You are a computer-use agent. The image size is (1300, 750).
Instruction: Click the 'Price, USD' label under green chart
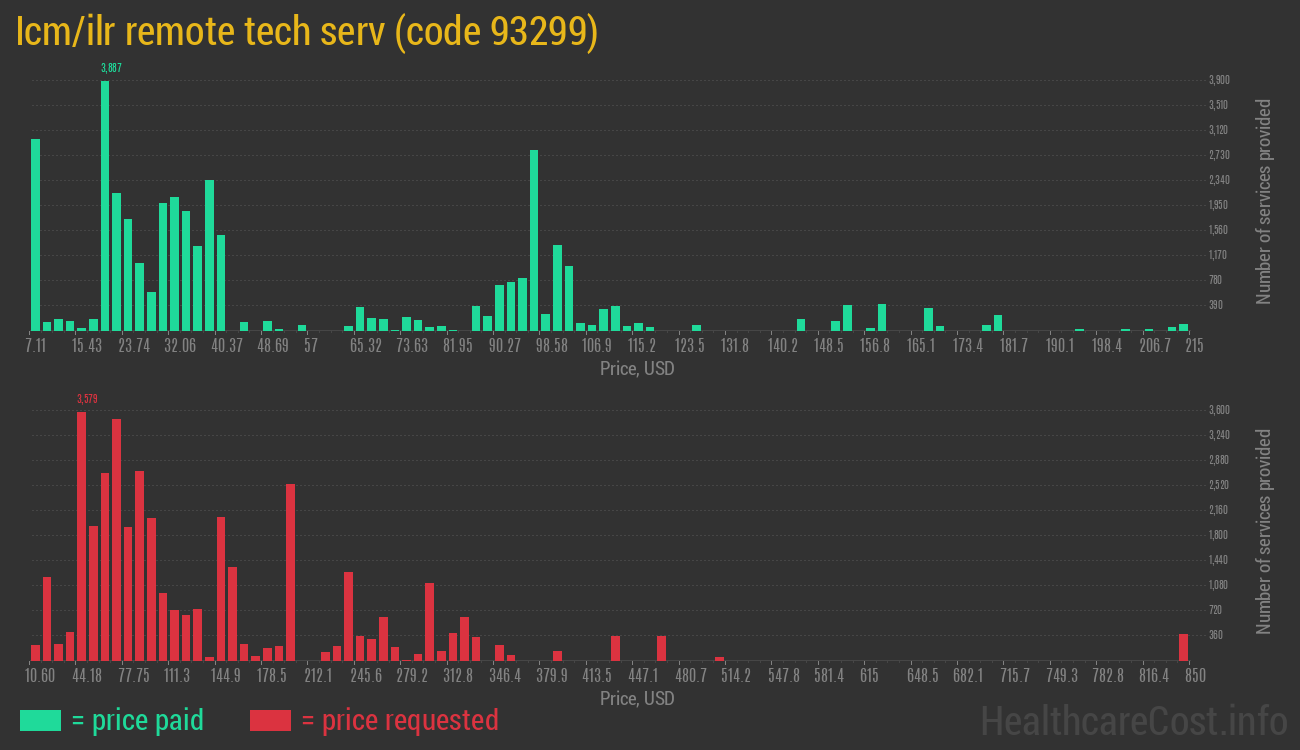(637, 369)
